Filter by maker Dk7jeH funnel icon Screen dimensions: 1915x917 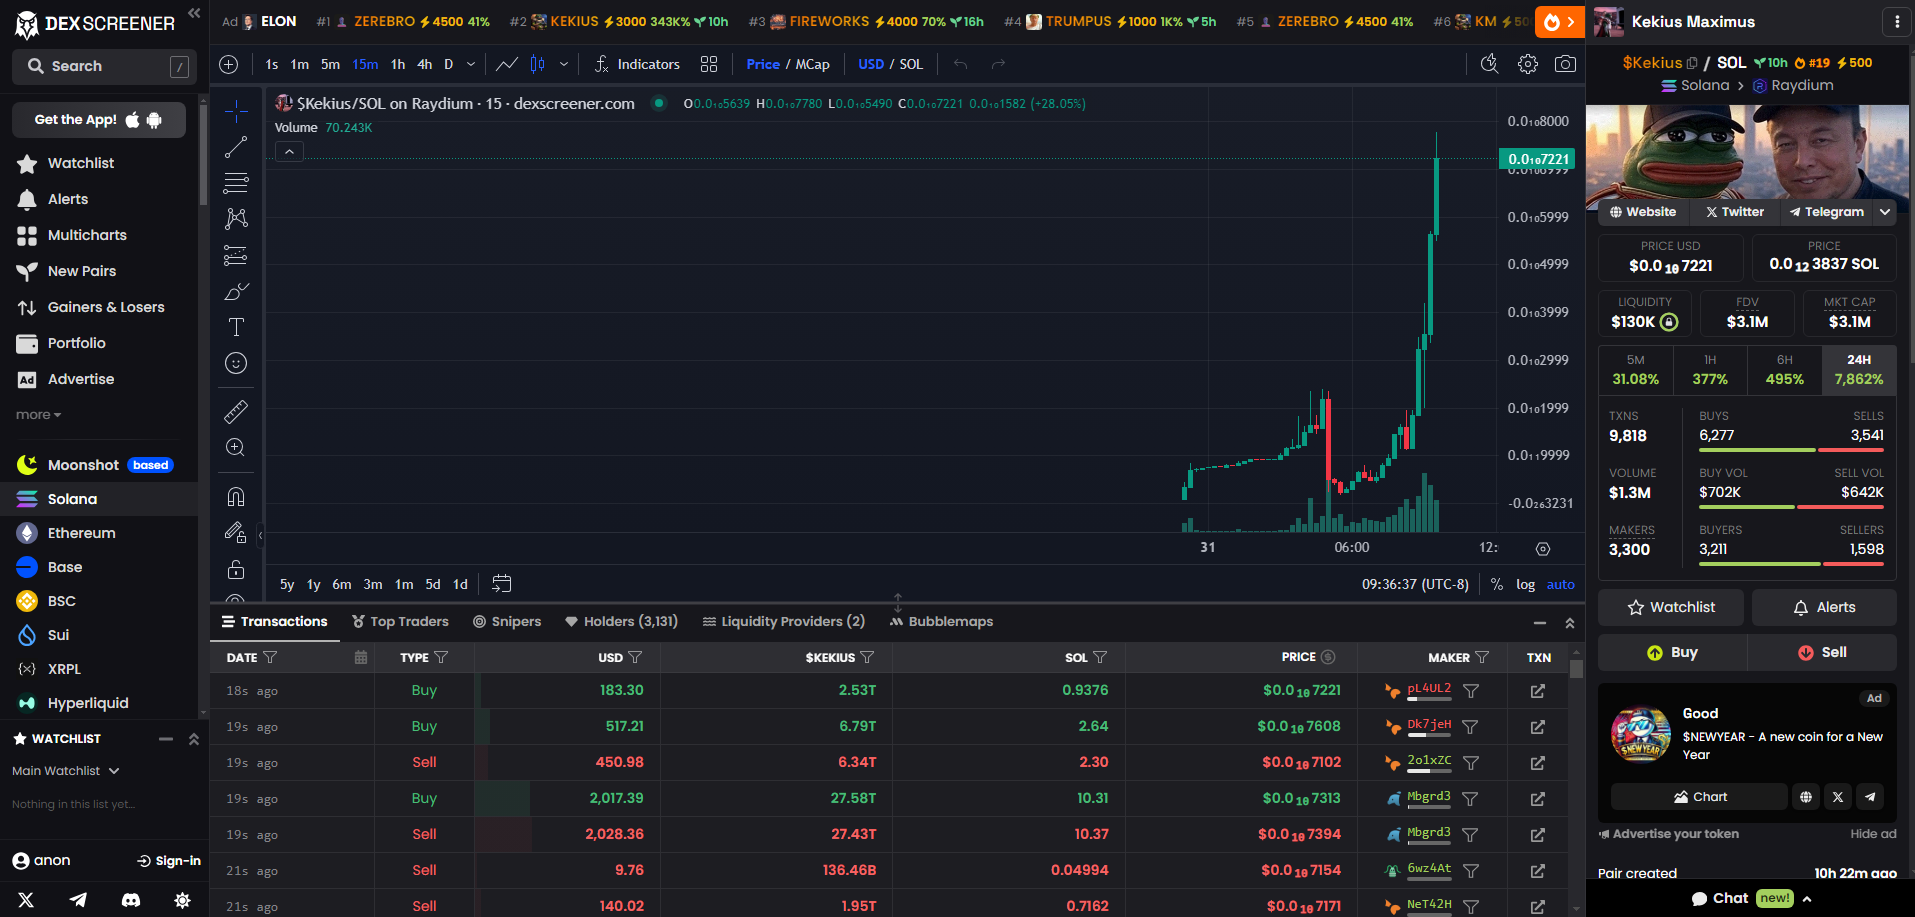coord(1471,726)
